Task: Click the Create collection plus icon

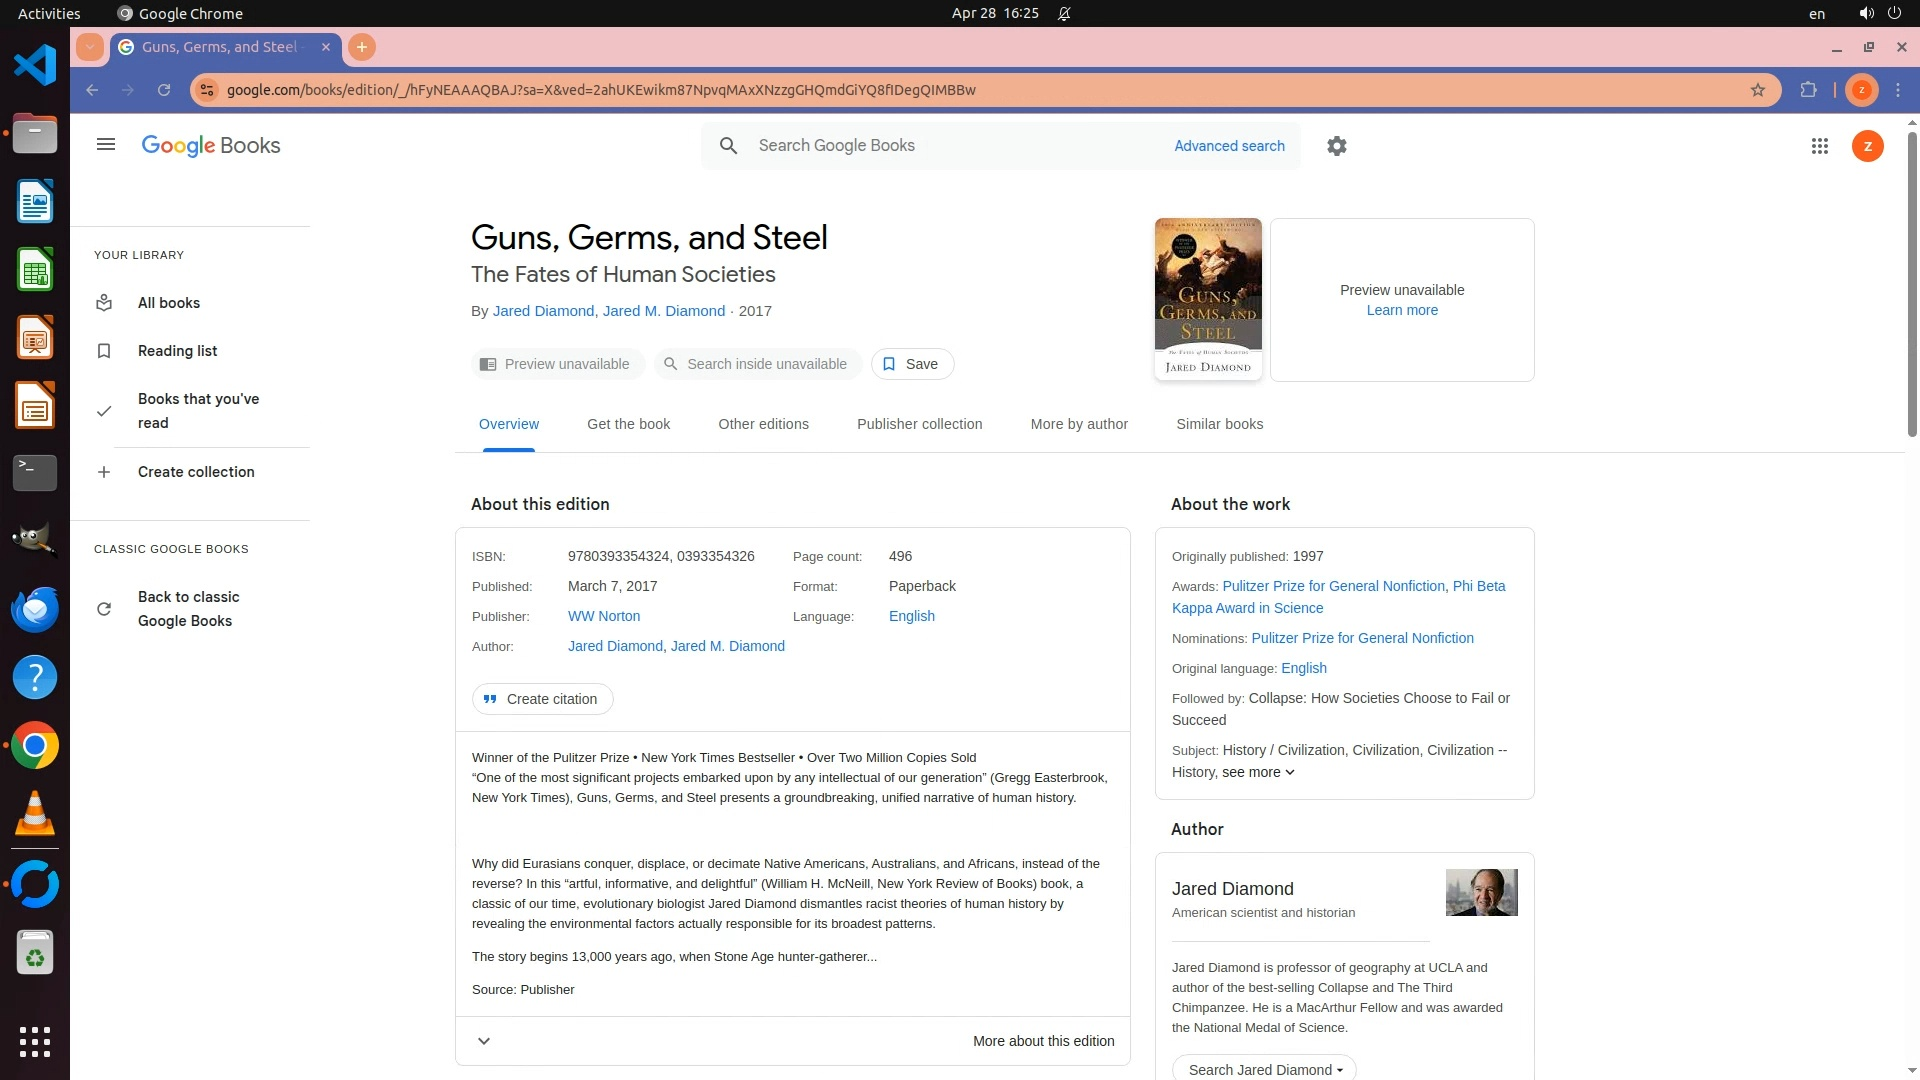Action: point(104,472)
